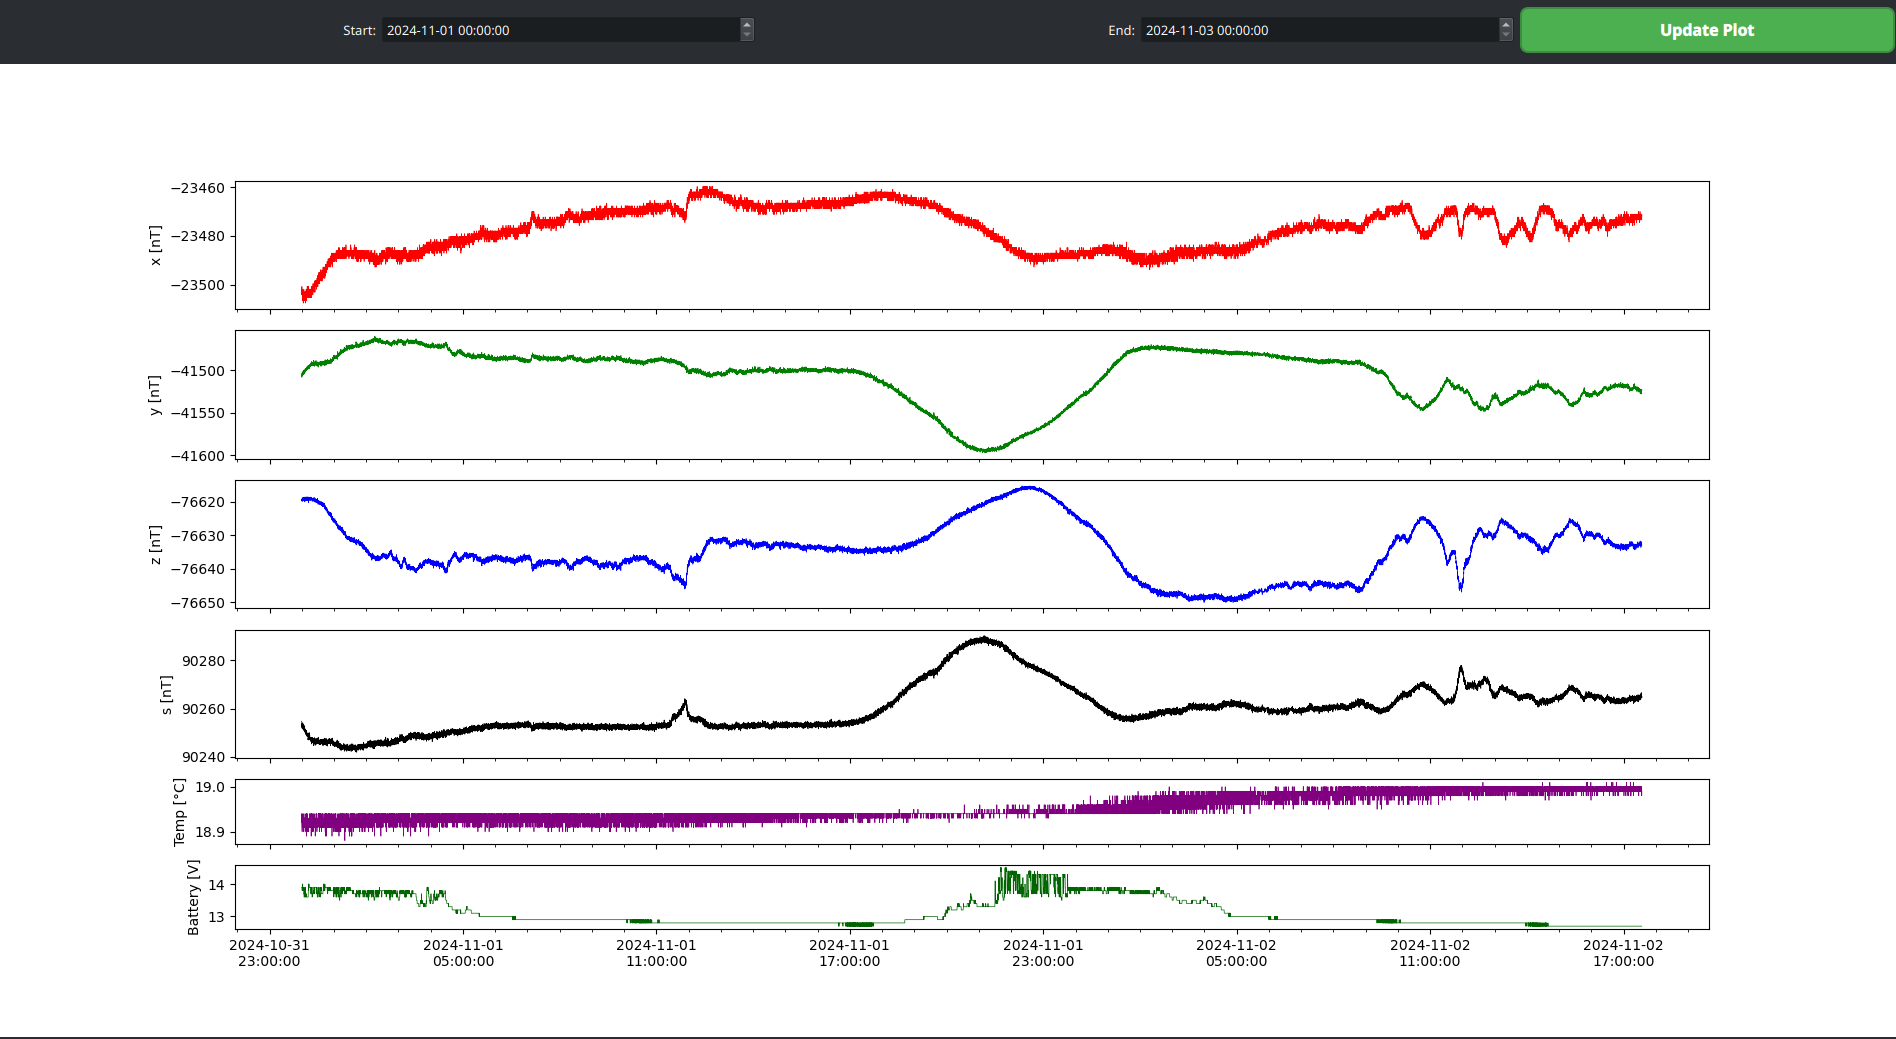Click the −76640 tick label
Viewport: 1896px width, 1039px height.
198,569
